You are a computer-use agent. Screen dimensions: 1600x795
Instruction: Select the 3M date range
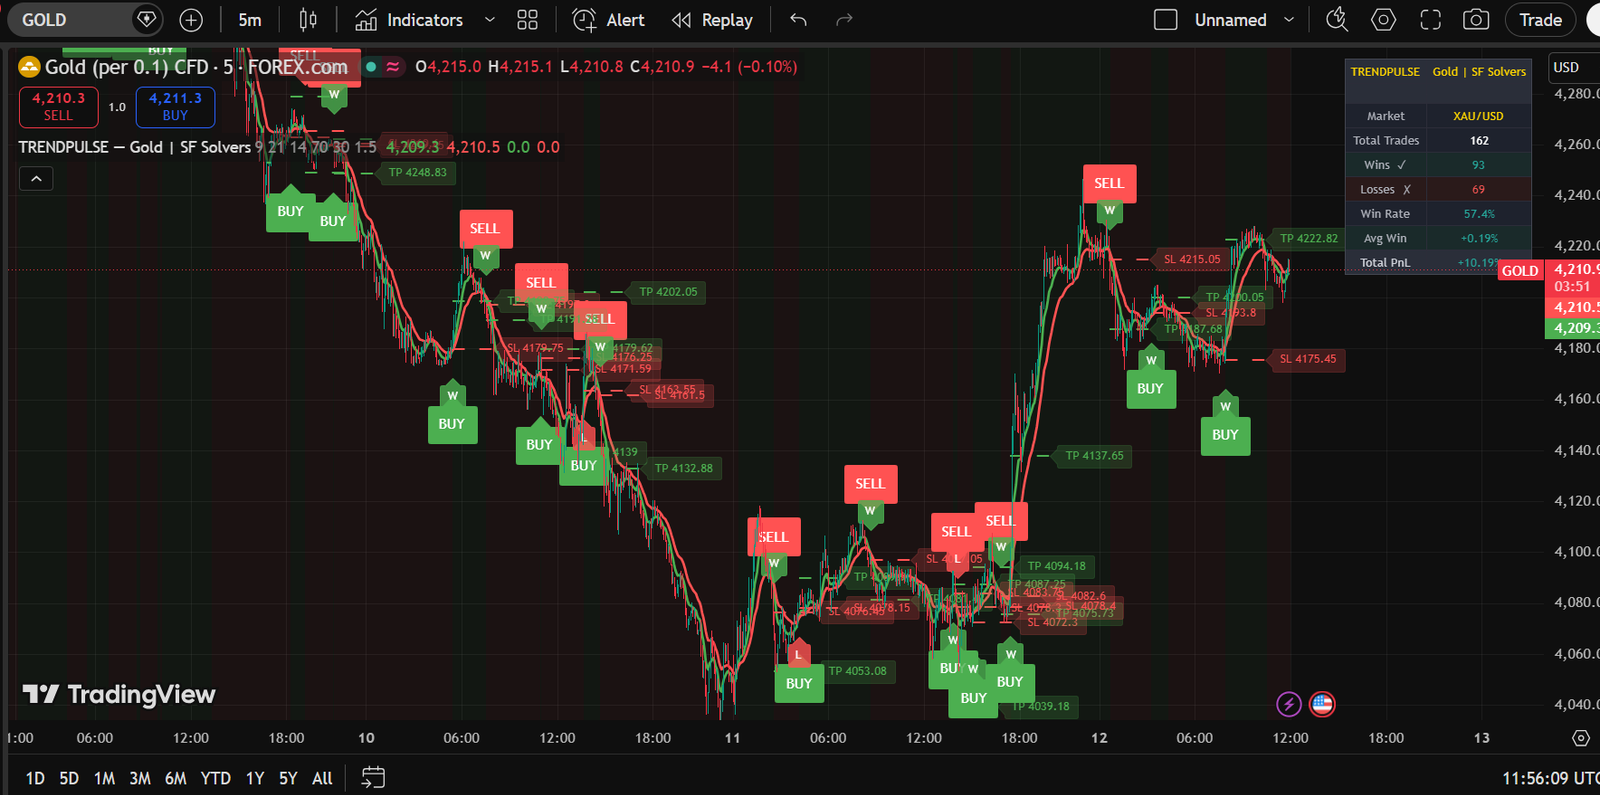click(x=140, y=778)
